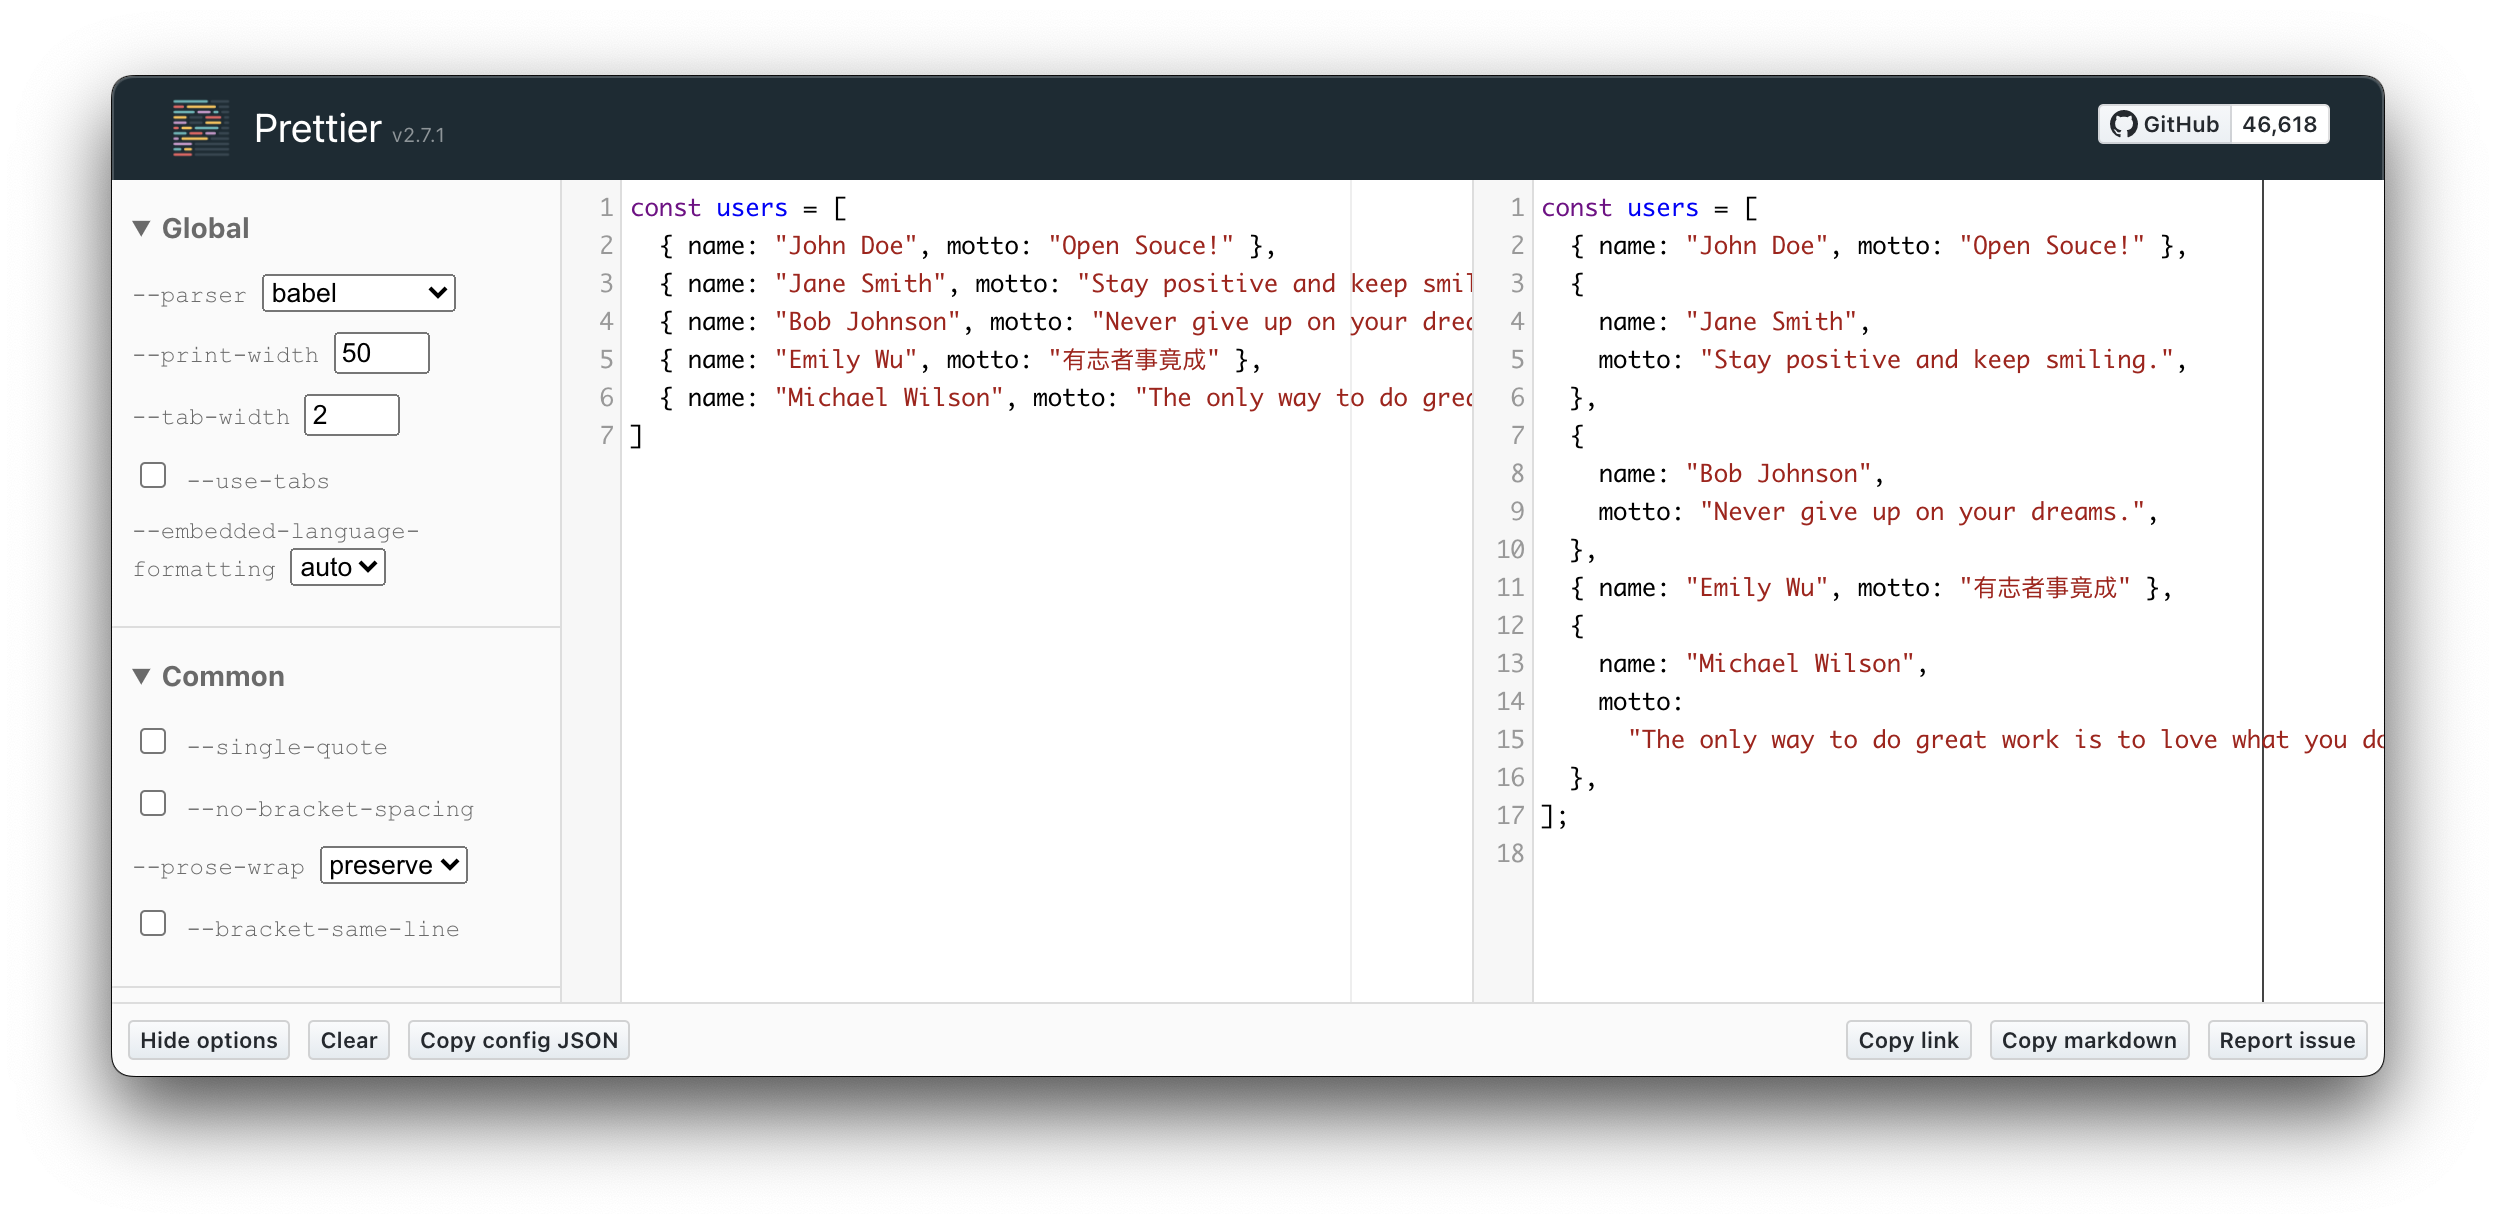Click the Prettier logo icon
Viewport: 2496px width, 1224px height.
[200, 128]
